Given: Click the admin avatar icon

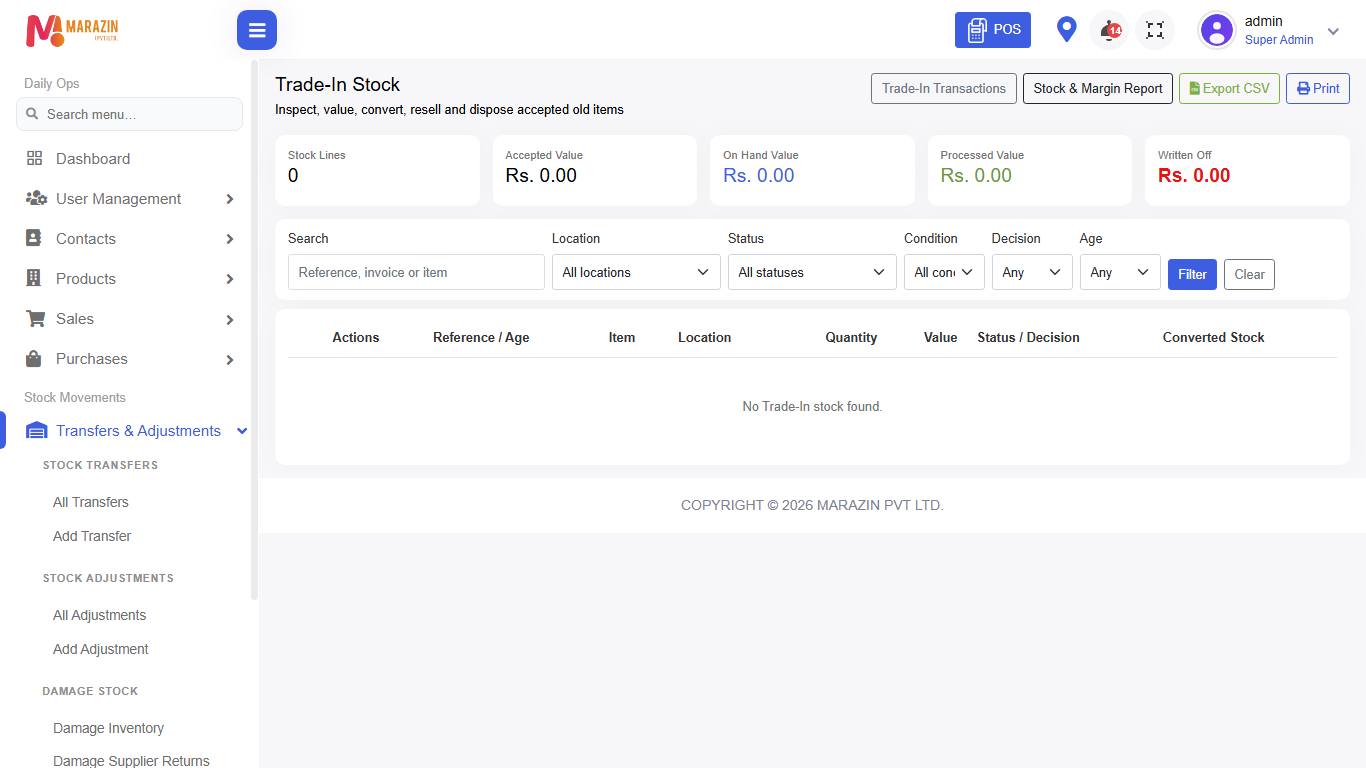Looking at the screenshot, I should [x=1217, y=30].
